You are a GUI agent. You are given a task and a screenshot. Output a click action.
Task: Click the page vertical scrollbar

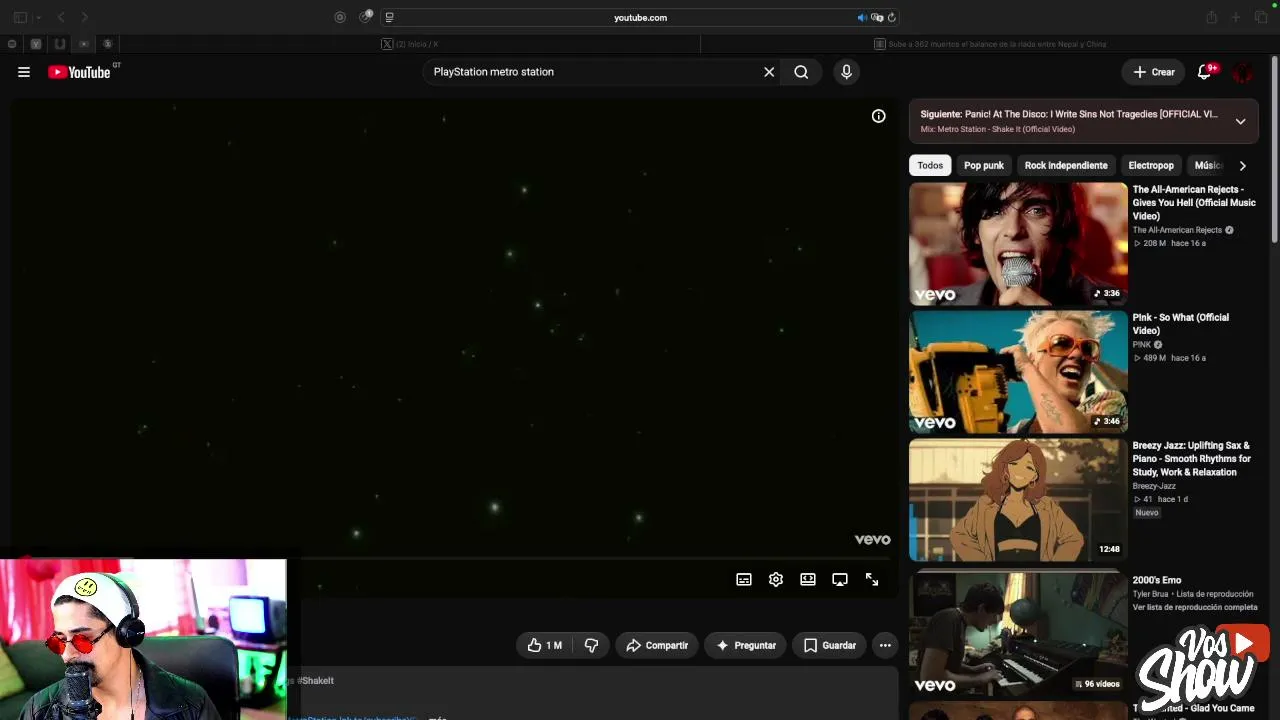point(1274,150)
